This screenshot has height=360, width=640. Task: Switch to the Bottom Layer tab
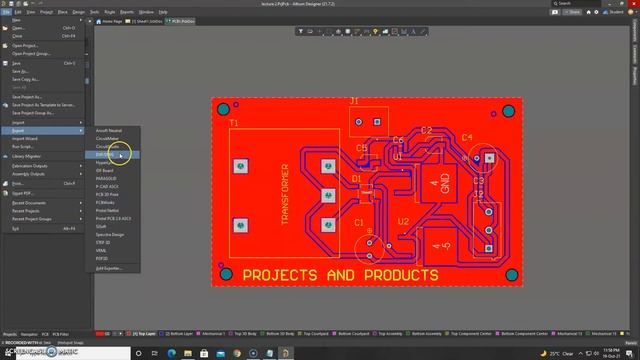tap(176, 334)
